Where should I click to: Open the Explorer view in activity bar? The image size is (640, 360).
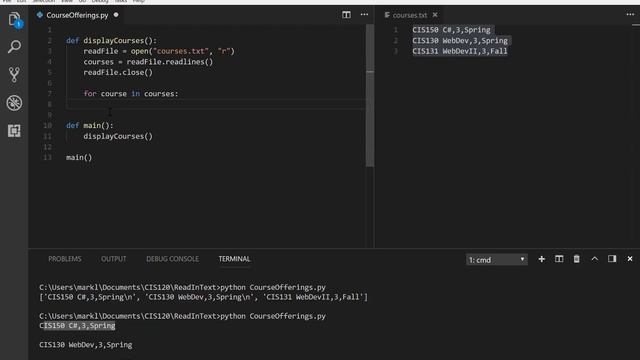tap(14, 20)
